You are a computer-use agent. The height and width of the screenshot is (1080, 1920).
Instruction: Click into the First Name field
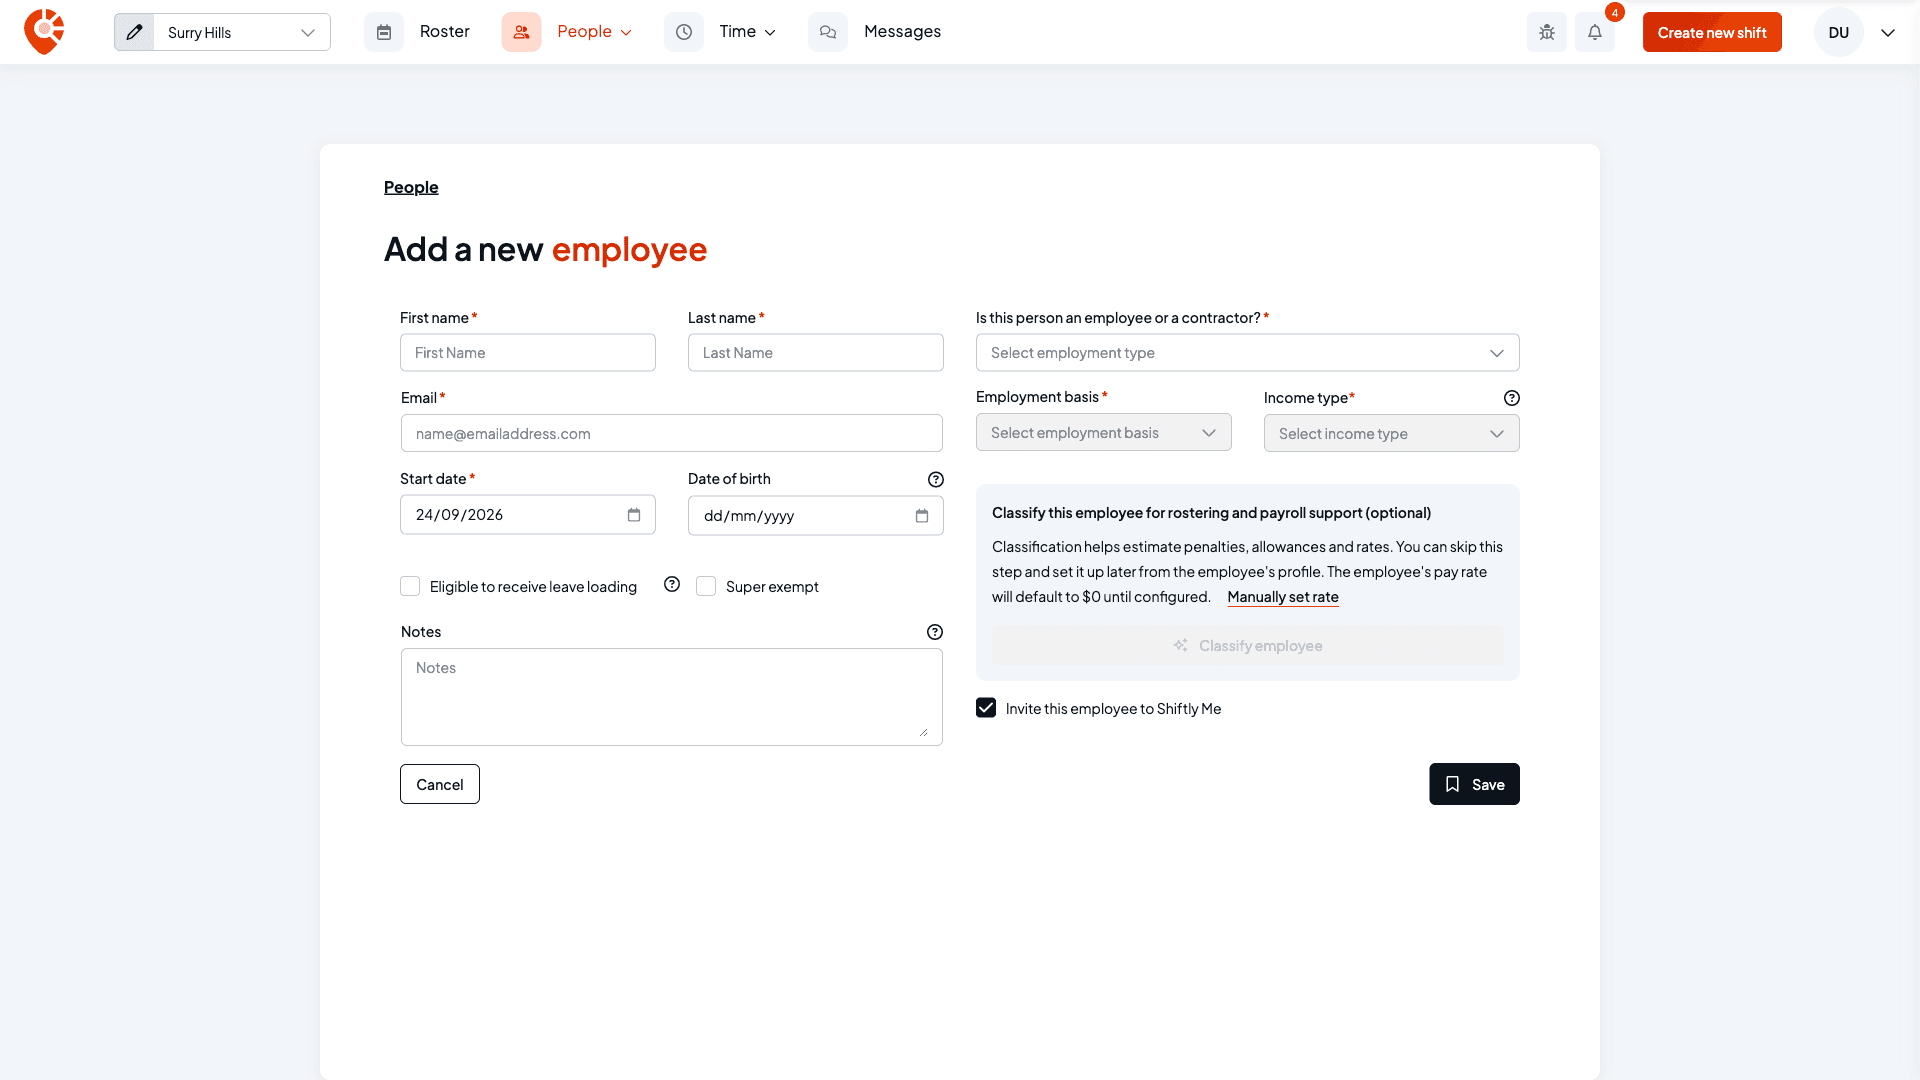[x=528, y=353]
